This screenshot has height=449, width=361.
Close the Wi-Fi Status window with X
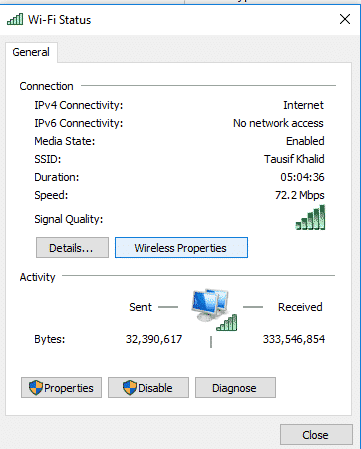[x=345, y=19]
